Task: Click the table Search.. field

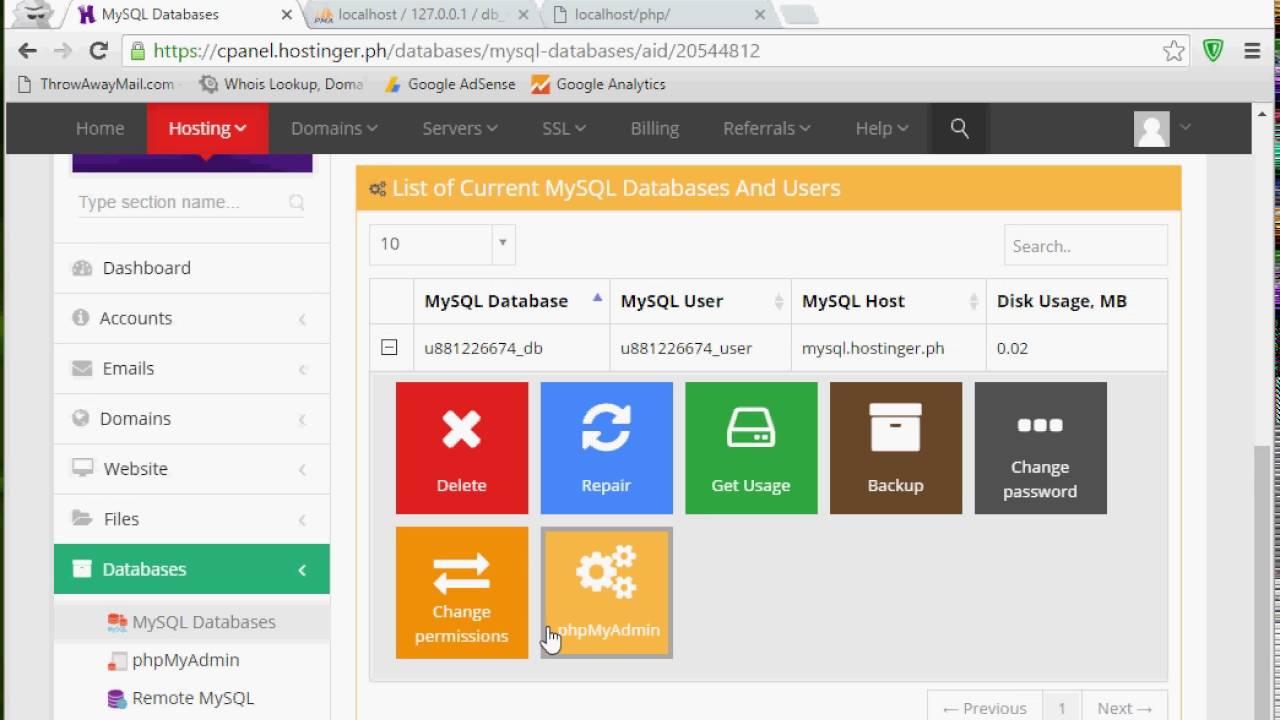Action: 1086,245
